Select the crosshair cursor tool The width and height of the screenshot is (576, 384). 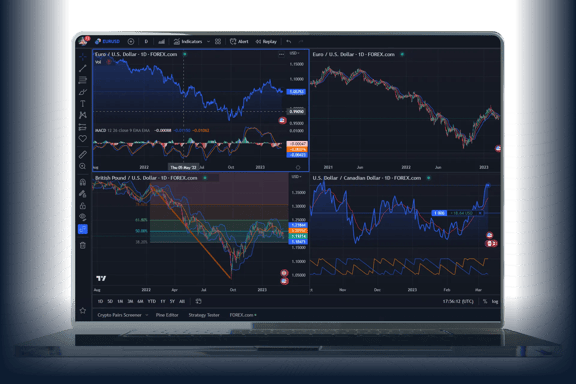(x=83, y=56)
